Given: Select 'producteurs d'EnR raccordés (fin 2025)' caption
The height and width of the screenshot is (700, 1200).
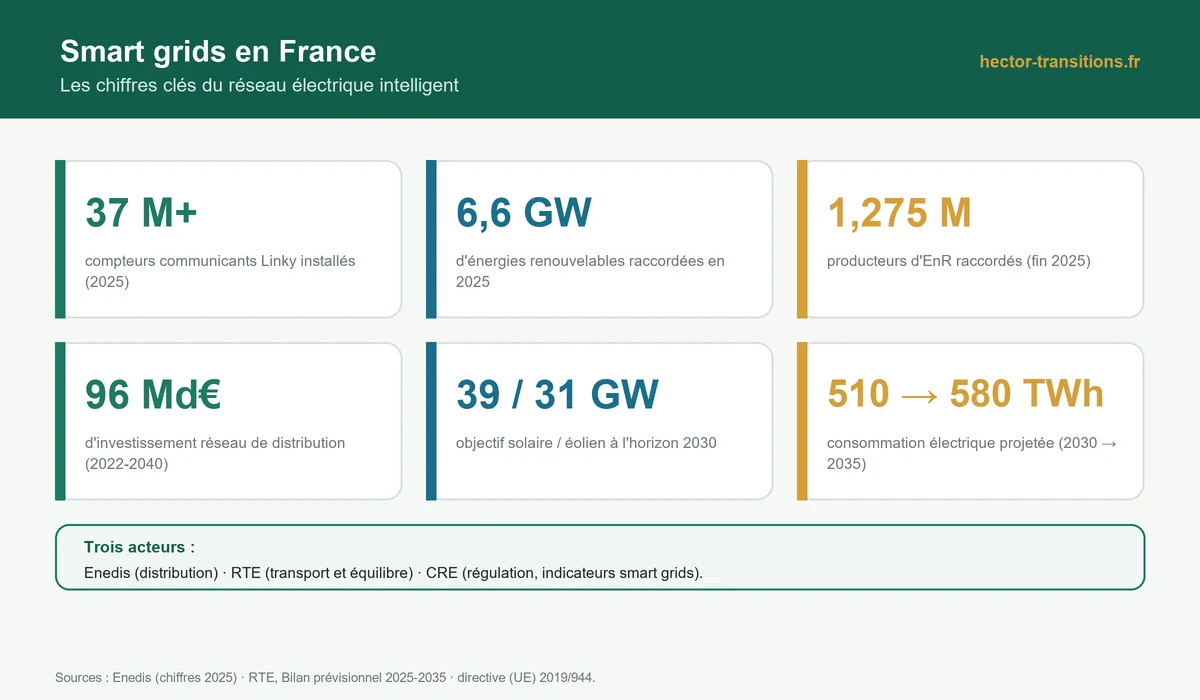Looking at the screenshot, I should (x=958, y=261).
